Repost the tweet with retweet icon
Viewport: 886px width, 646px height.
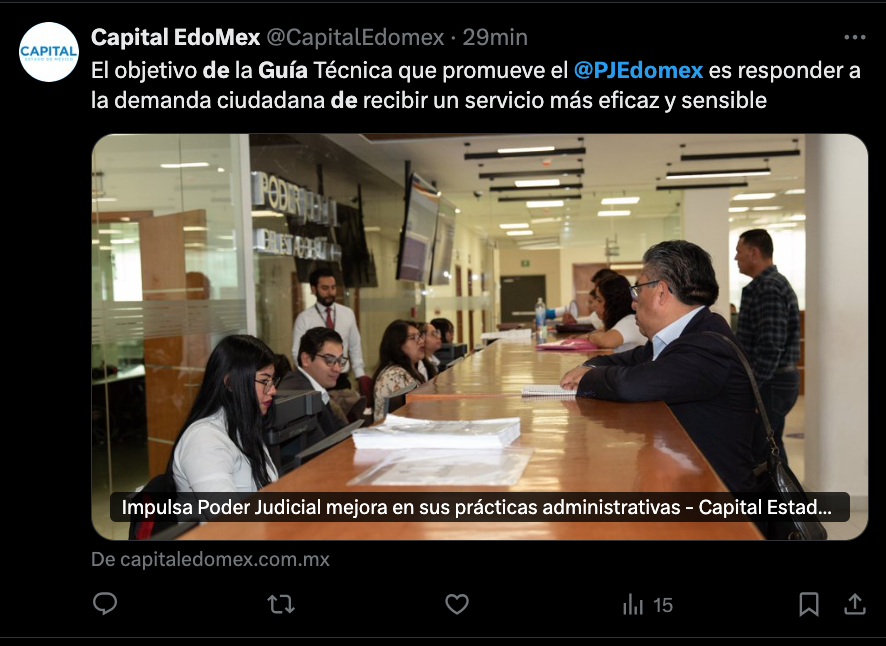pos(281,604)
